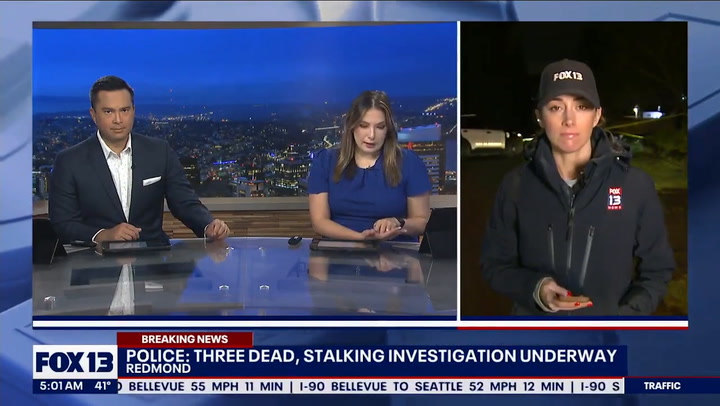This screenshot has height=406, width=720.
Task: Click the 5:01 AM time display
Action: click(x=61, y=386)
